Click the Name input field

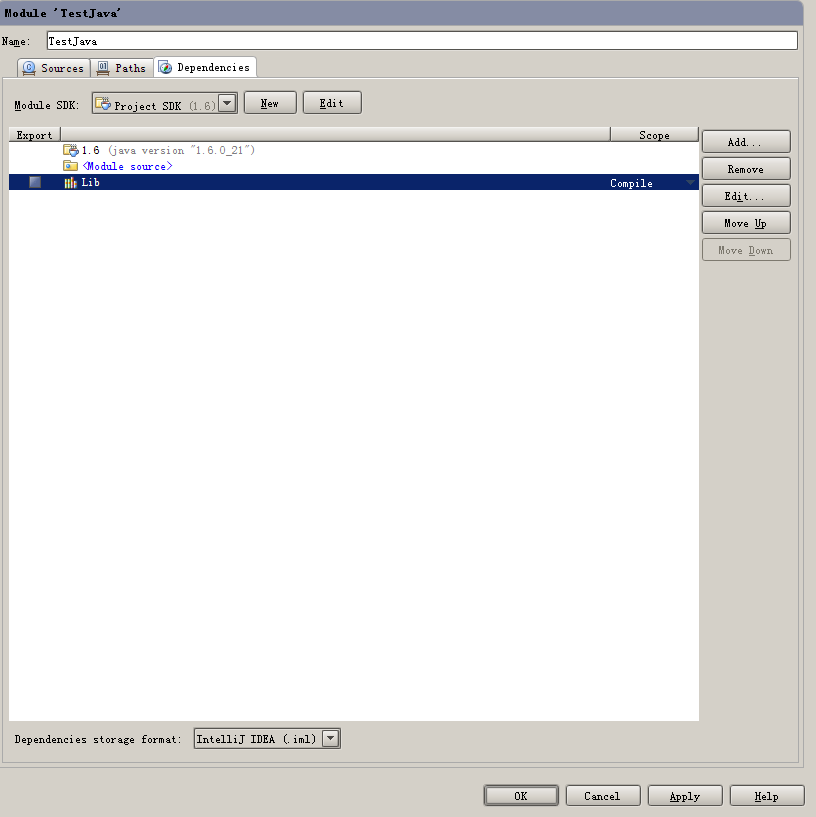(422, 41)
